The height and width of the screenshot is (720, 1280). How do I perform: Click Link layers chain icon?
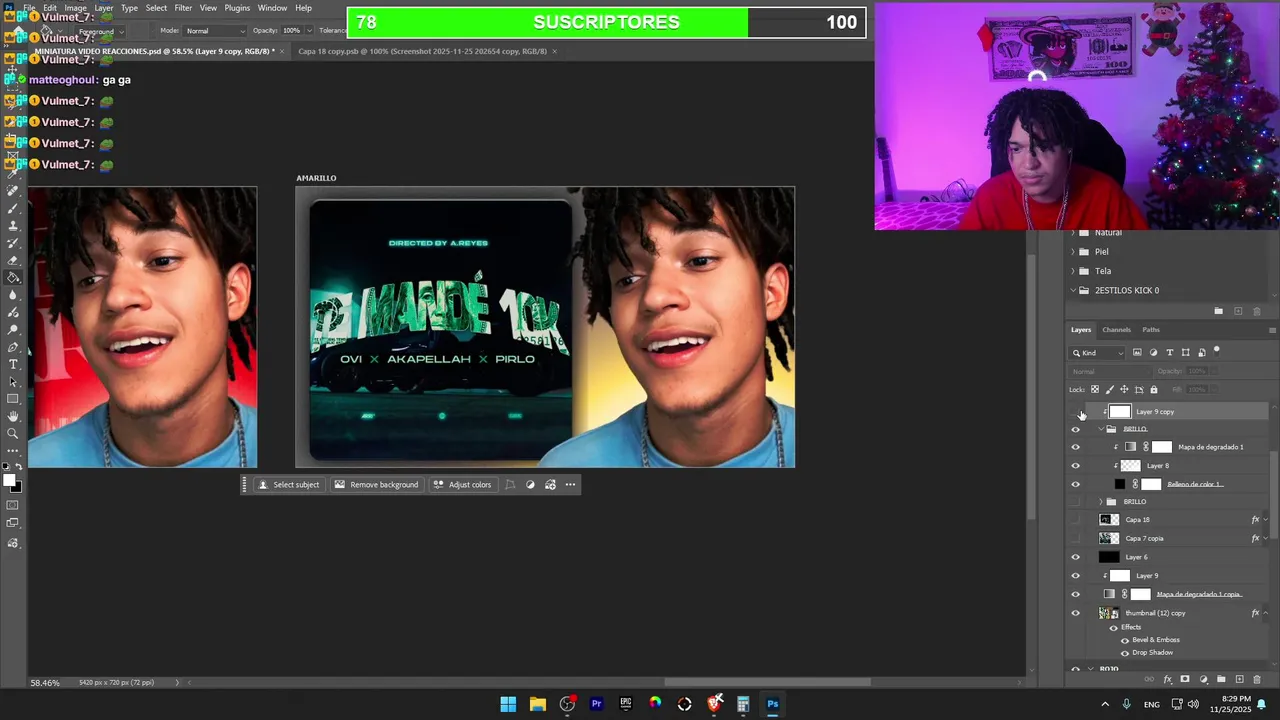coord(1149,679)
